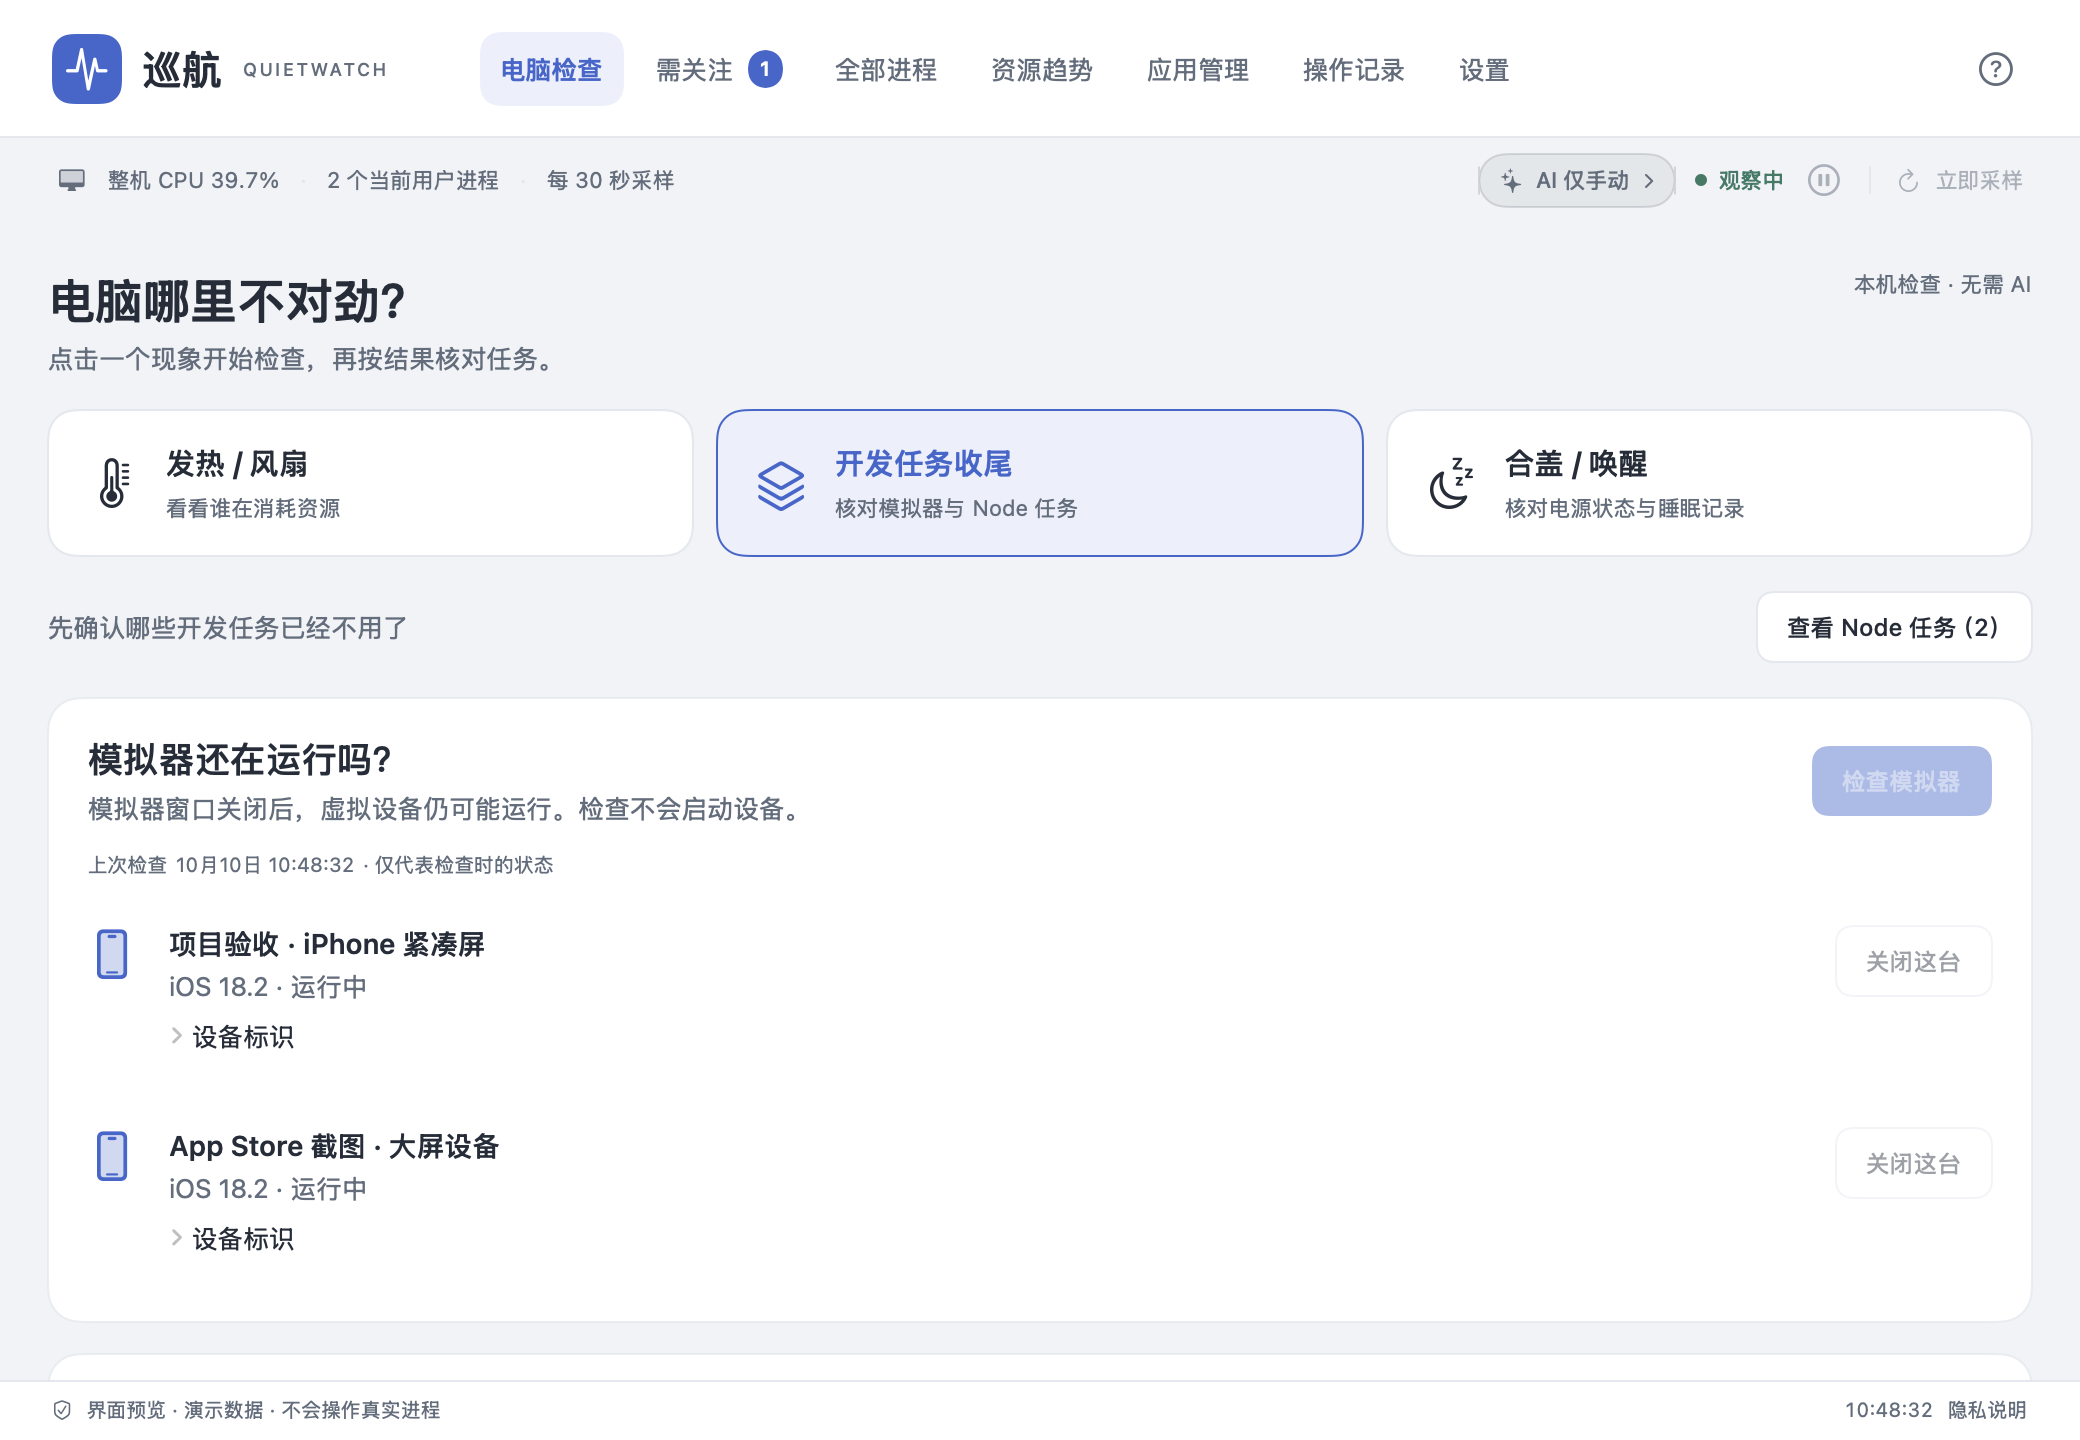Switch to the 电脑检查 tab
This screenshot has width=2080, height=1440.
point(552,69)
